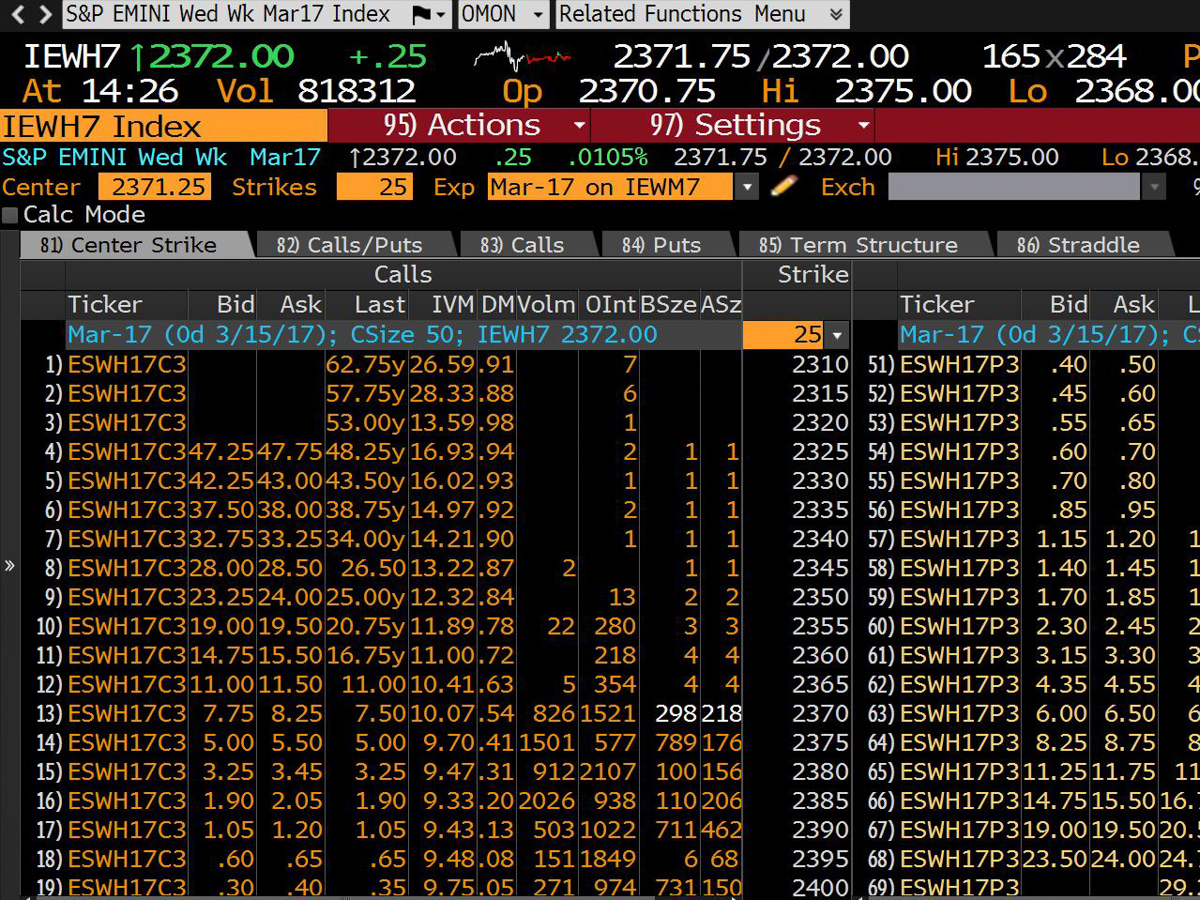Click the Vol 818312 value
This screenshot has height=900, width=1200.
click(356, 91)
